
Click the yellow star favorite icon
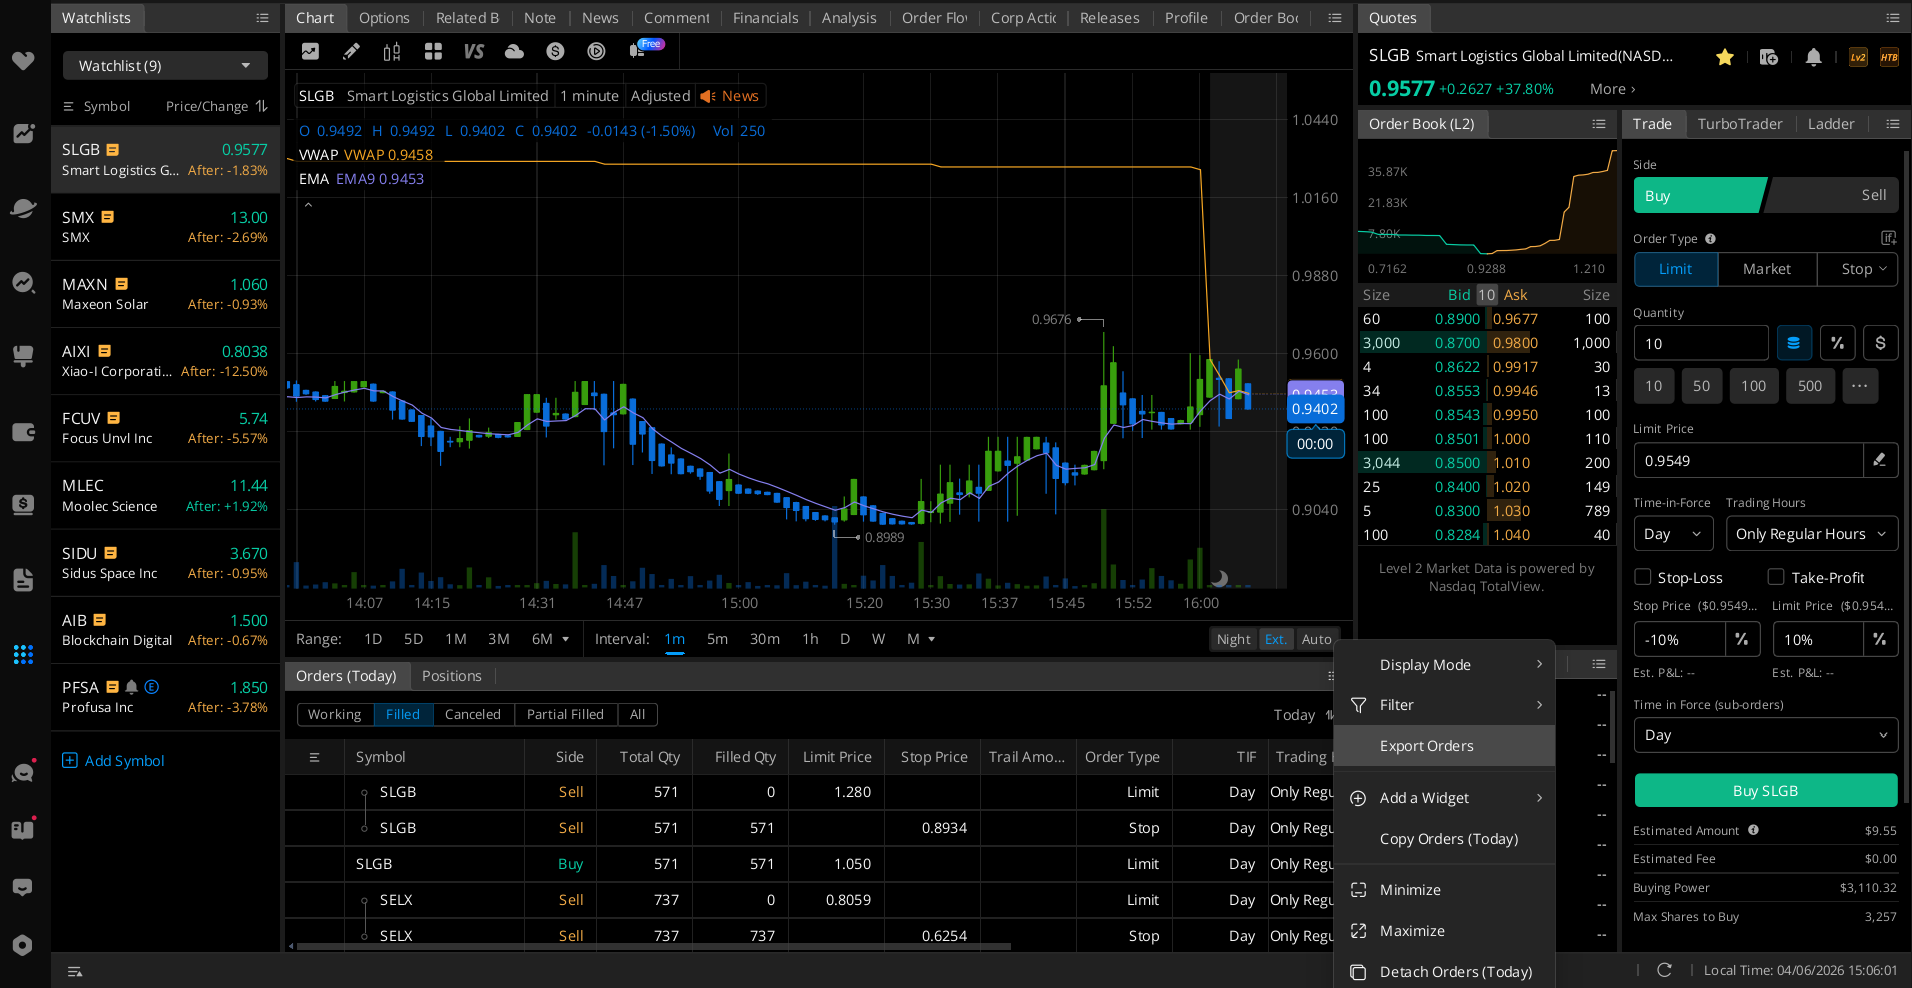click(x=1724, y=57)
